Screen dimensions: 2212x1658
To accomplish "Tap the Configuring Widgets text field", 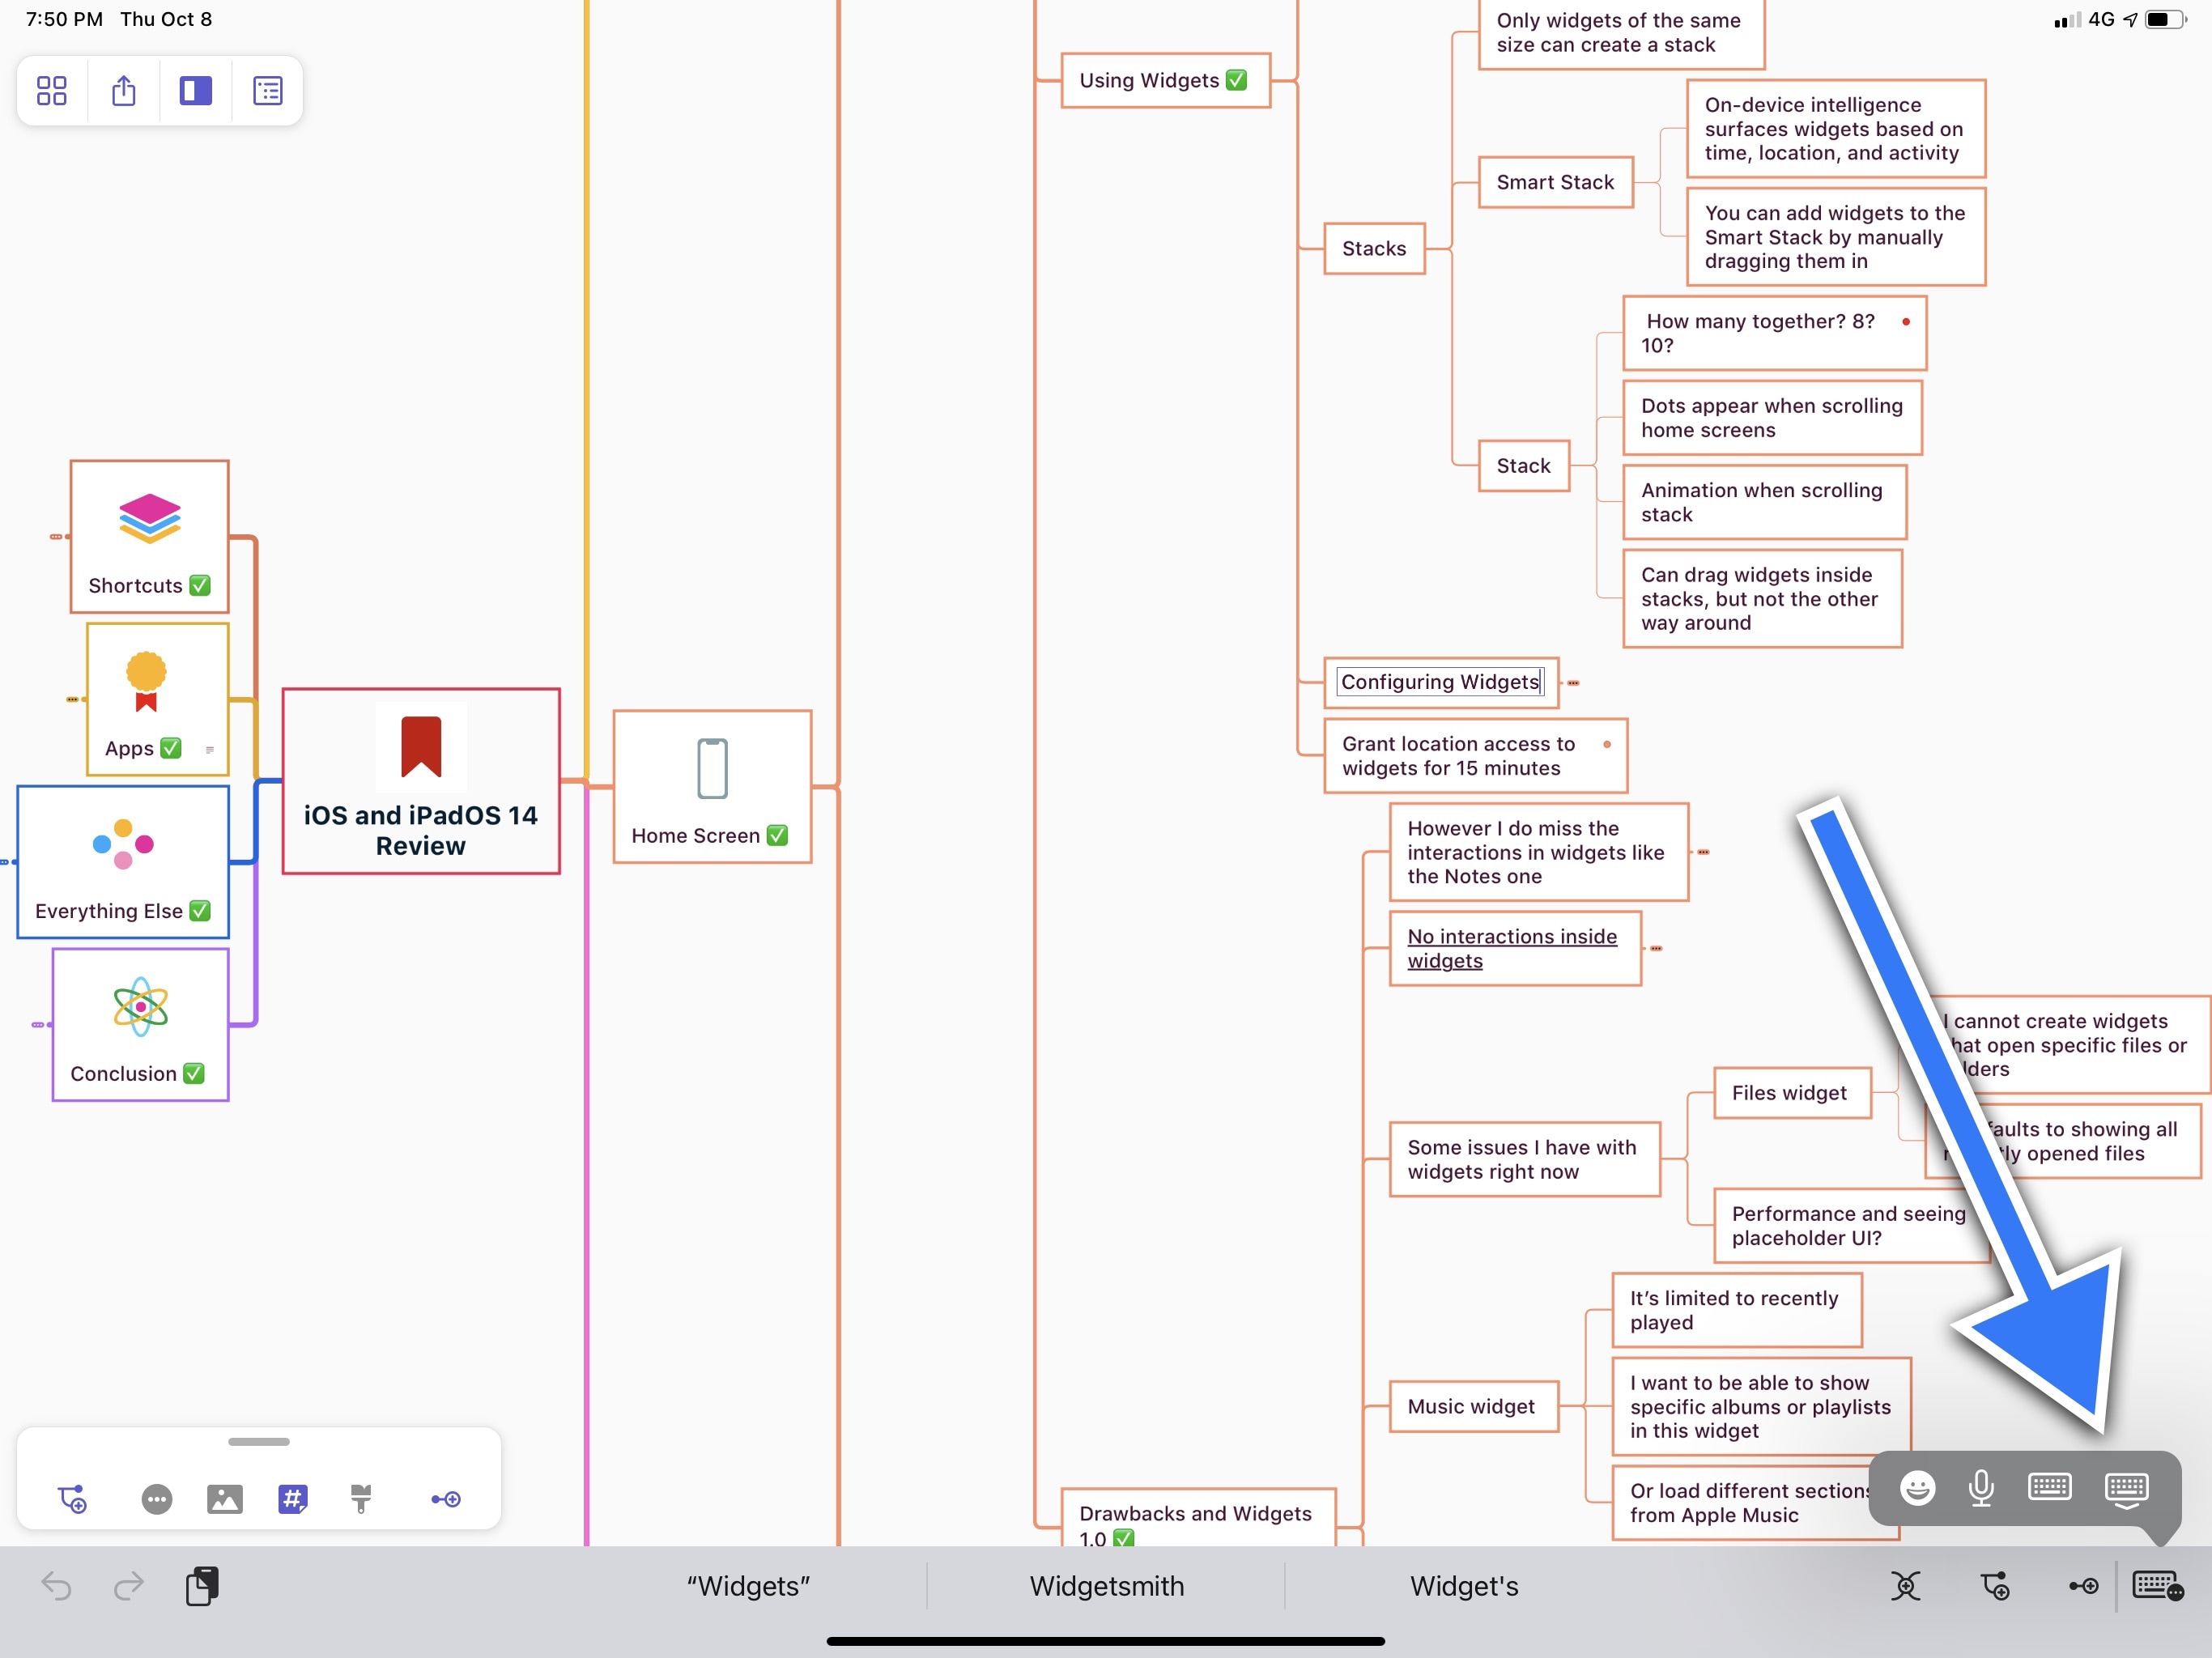I will click(1440, 682).
